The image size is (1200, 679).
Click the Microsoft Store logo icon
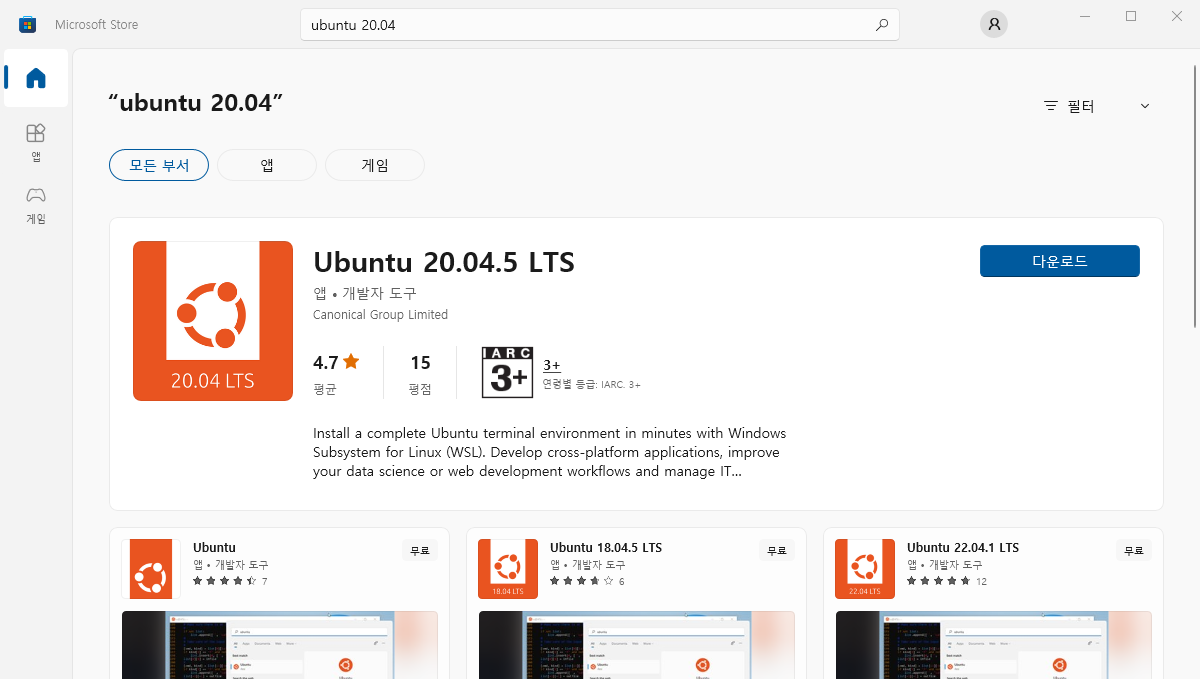[x=28, y=24]
